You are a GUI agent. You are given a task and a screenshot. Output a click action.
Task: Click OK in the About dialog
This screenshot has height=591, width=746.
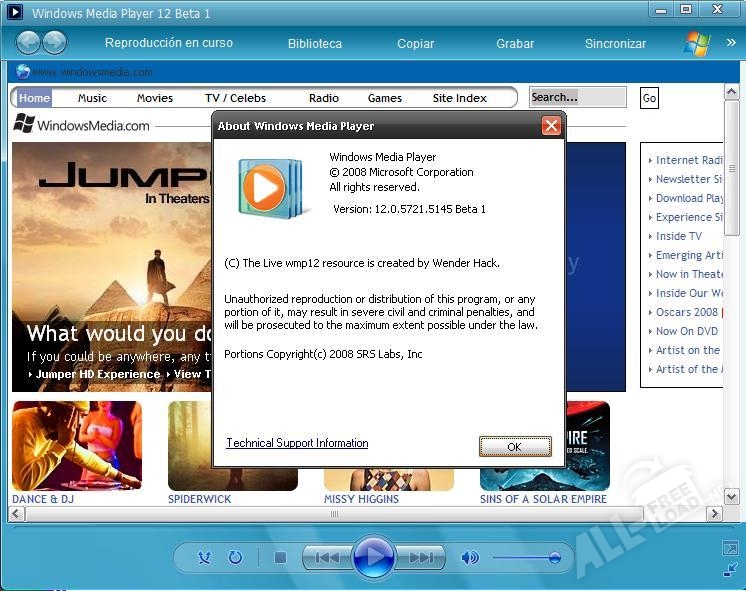514,446
